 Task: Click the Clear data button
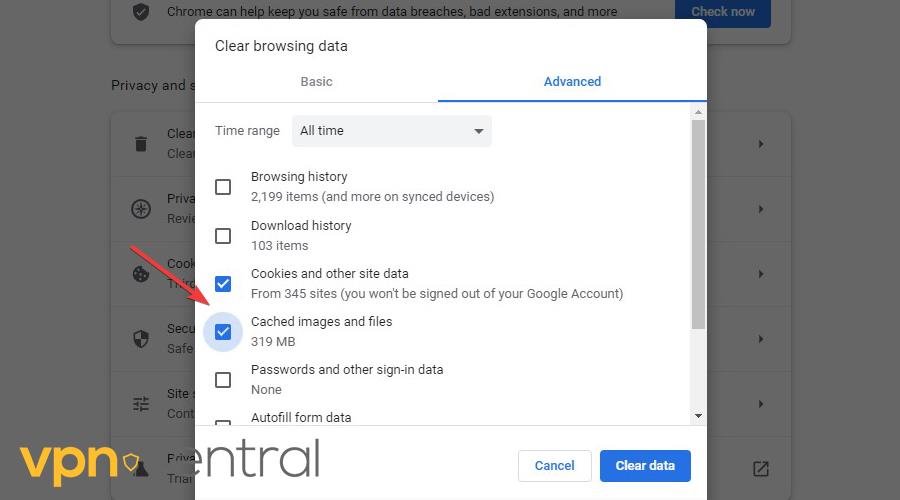645,466
